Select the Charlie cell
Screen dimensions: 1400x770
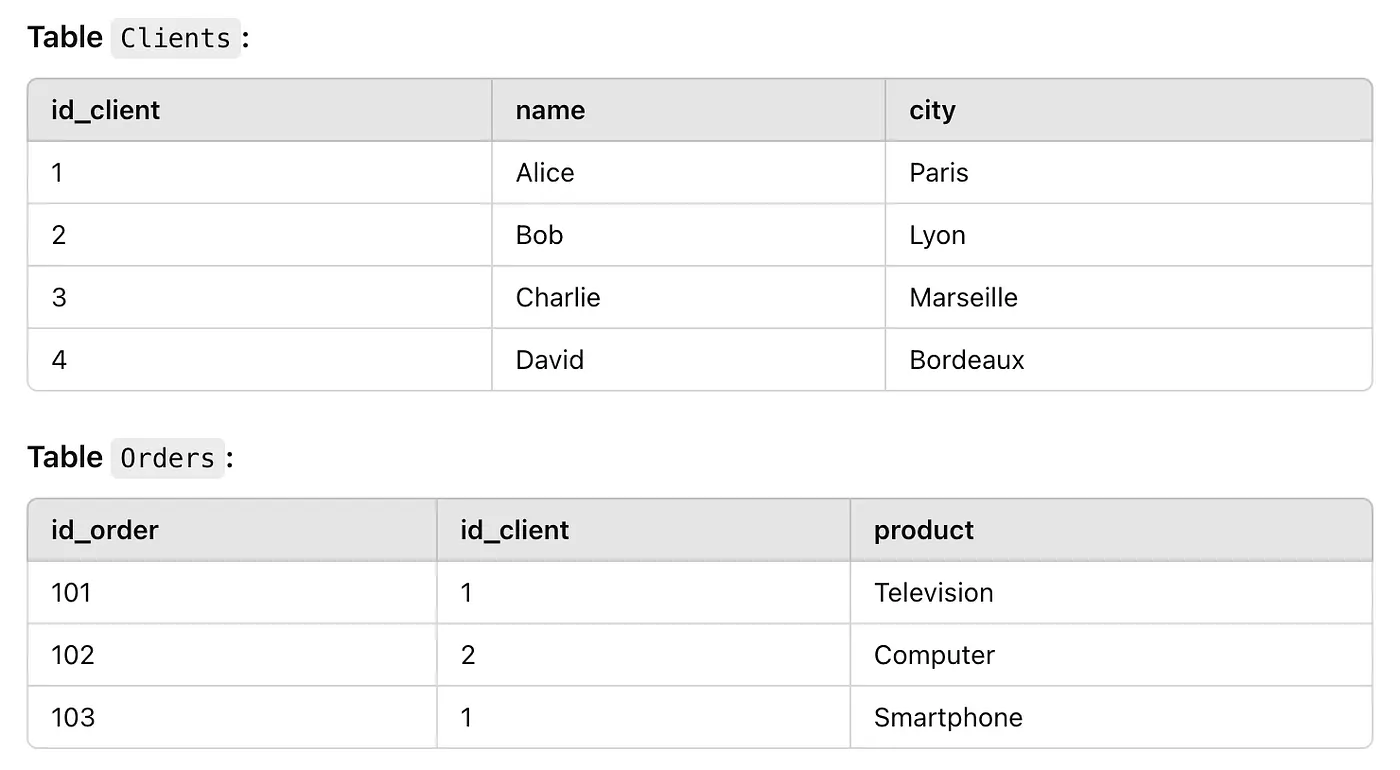click(689, 297)
